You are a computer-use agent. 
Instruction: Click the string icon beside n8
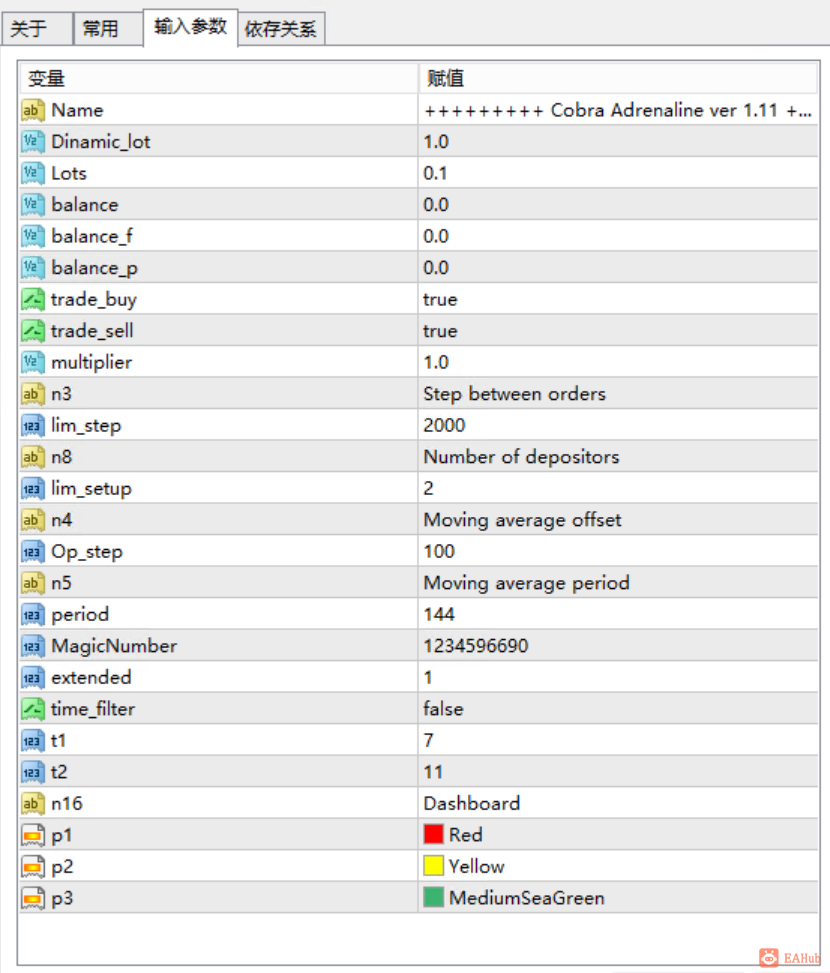tap(33, 457)
